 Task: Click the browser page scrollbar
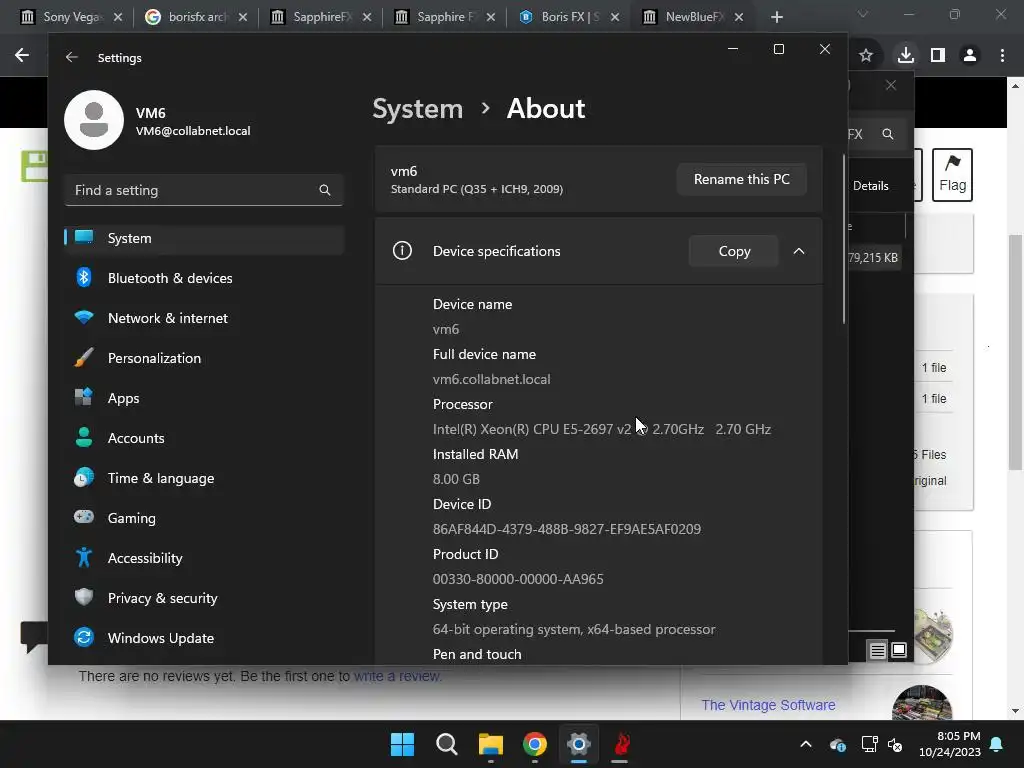(1015, 352)
